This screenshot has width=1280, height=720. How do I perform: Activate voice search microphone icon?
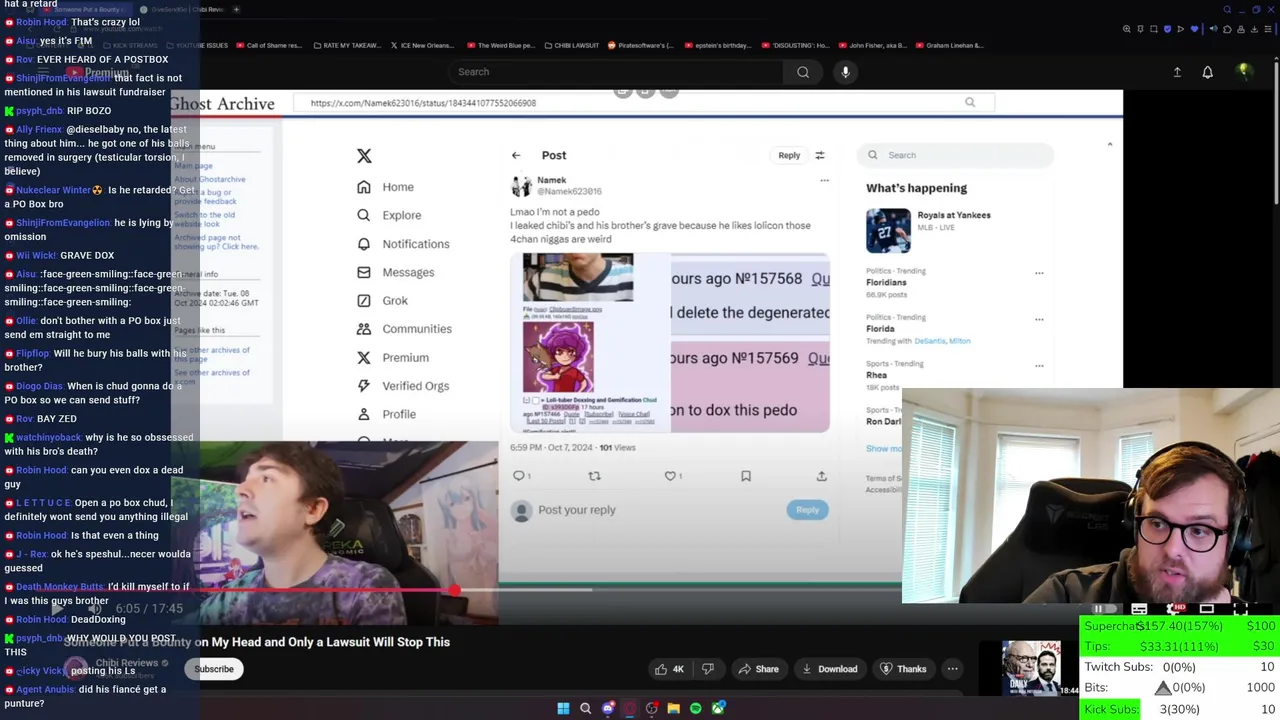coord(845,72)
